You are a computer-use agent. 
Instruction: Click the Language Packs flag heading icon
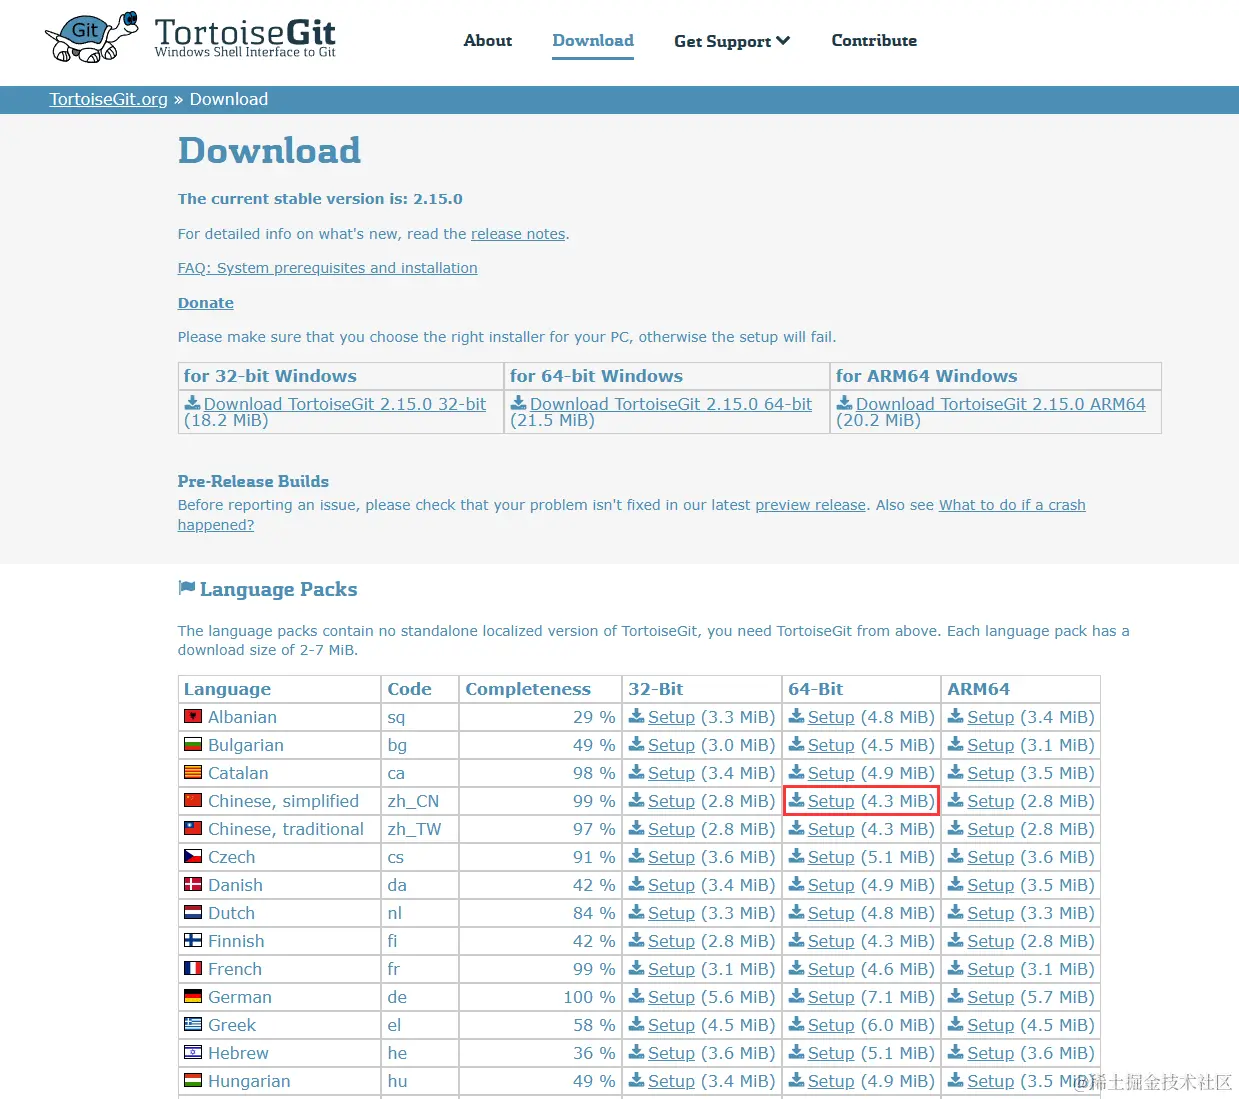(x=186, y=588)
